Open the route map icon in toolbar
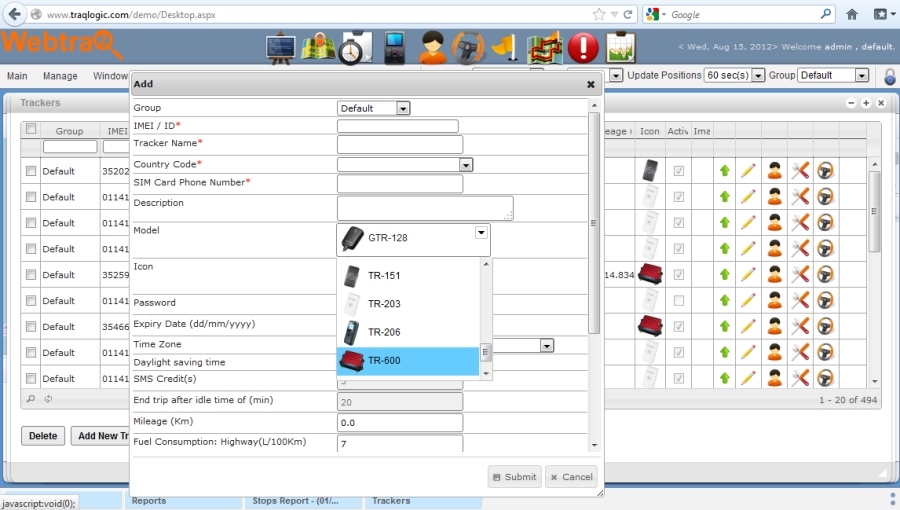Viewport: 900px width, 510px height. [545, 48]
